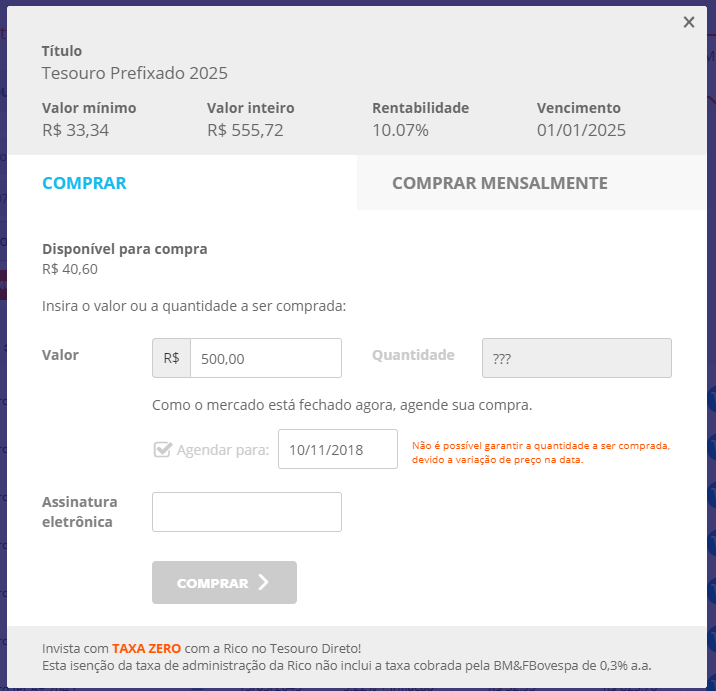The height and width of the screenshot is (691, 716).
Task: Select the title Tesouro Prefixado 2025
Action: click(135, 73)
